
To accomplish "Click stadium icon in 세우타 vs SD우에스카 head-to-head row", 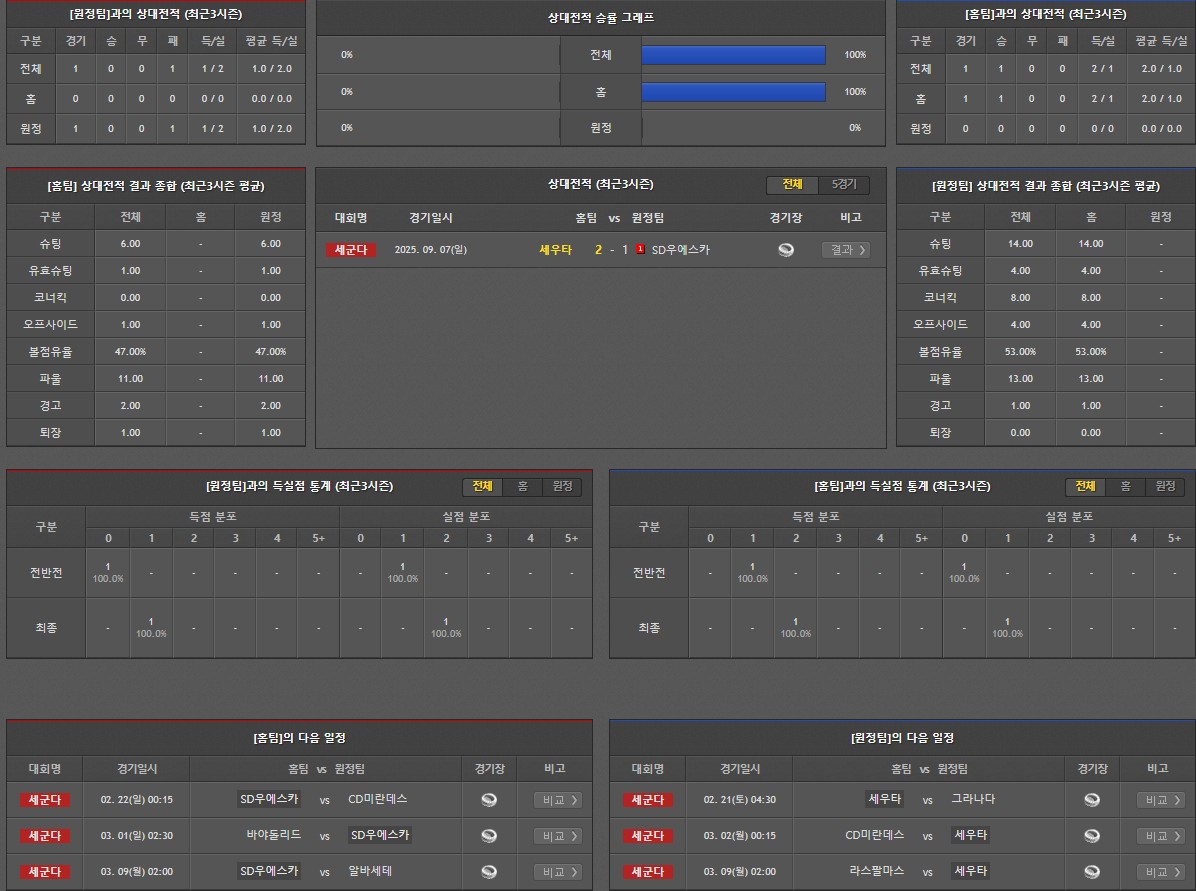I will [x=786, y=250].
